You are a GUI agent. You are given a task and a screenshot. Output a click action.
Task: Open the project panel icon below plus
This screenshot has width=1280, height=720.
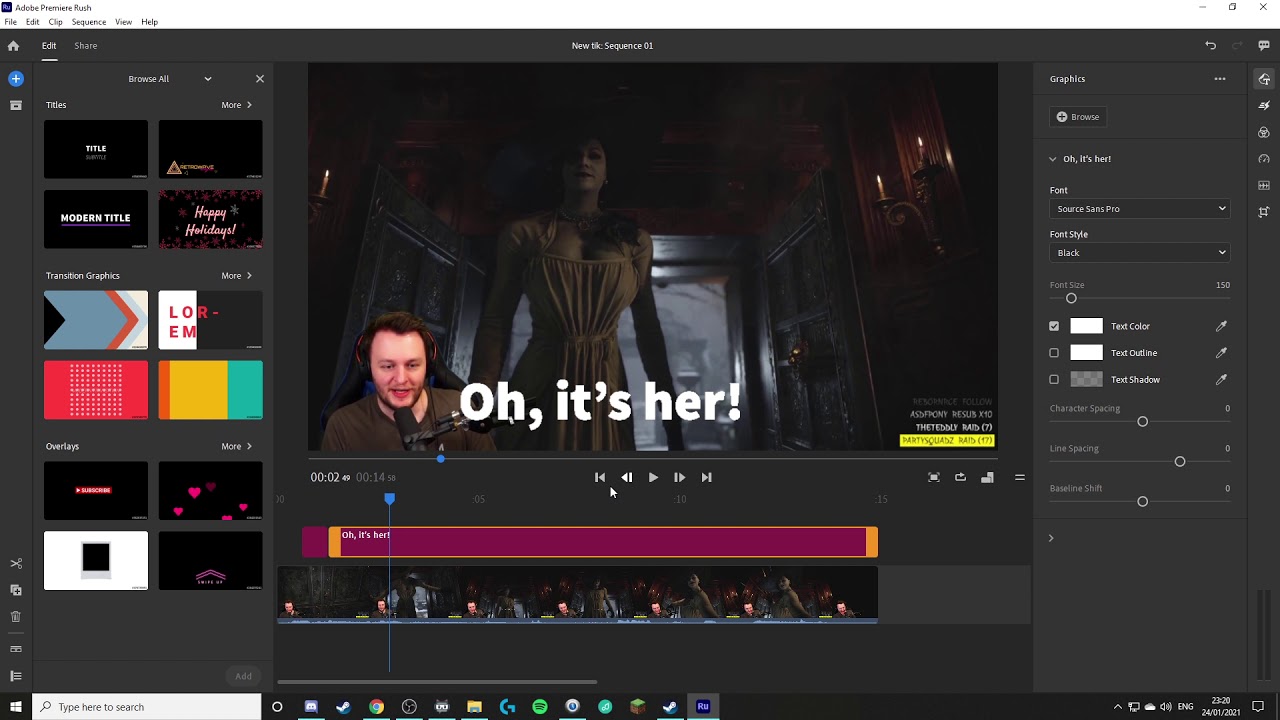pyautogui.click(x=15, y=105)
